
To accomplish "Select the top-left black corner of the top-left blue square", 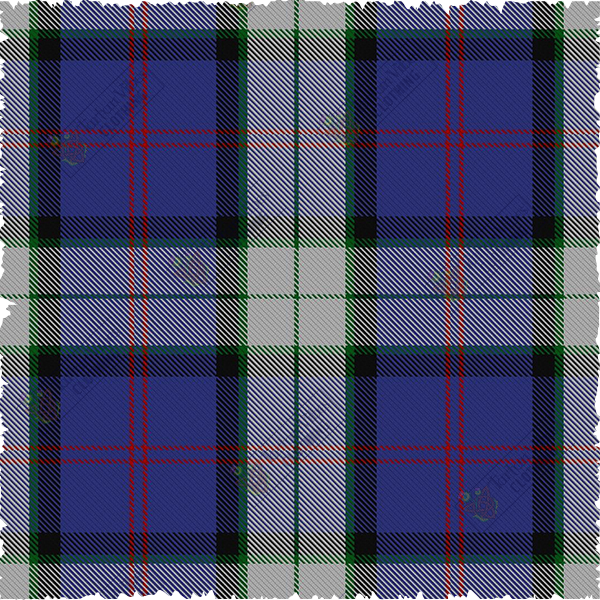I will click(49, 49).
